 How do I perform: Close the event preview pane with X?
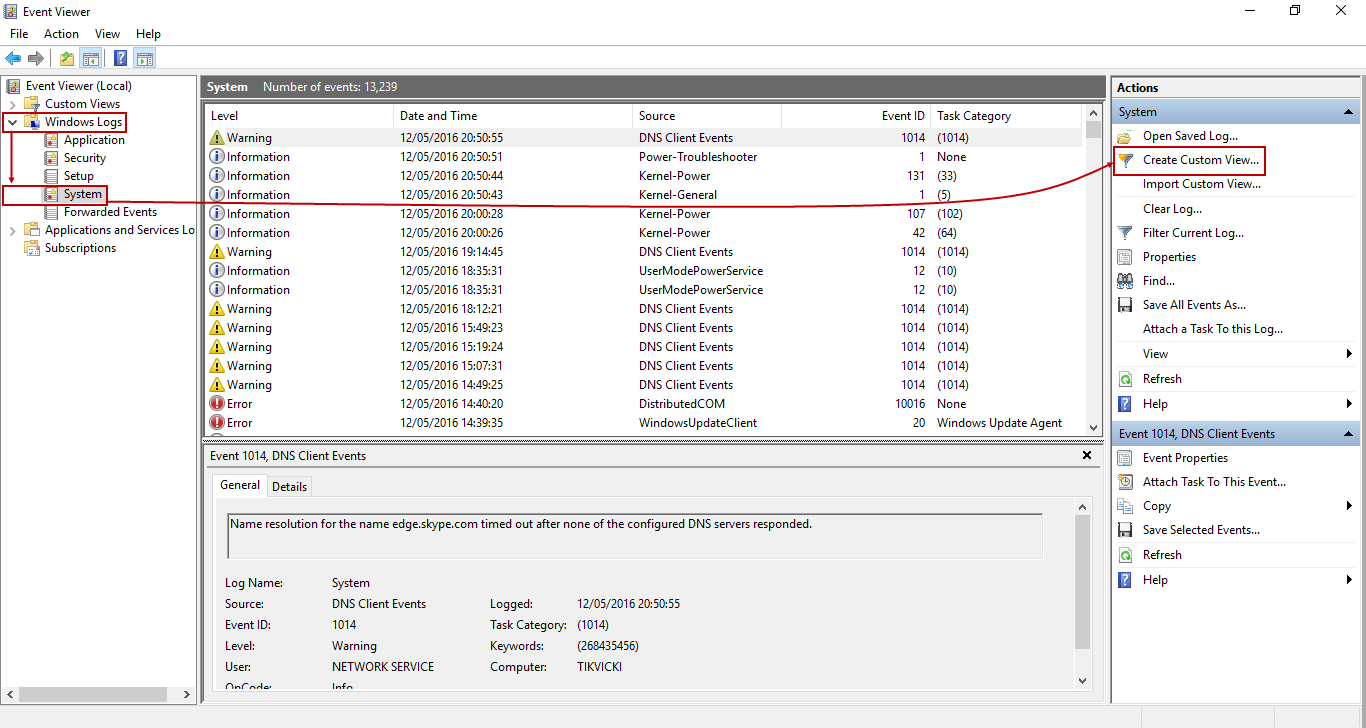click(x=1087, y=455)
